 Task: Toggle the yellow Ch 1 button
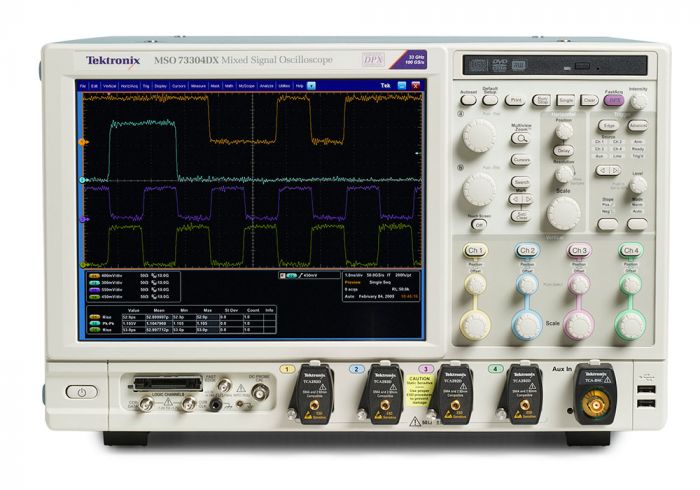pyautogui.click(x=475, y=250)
